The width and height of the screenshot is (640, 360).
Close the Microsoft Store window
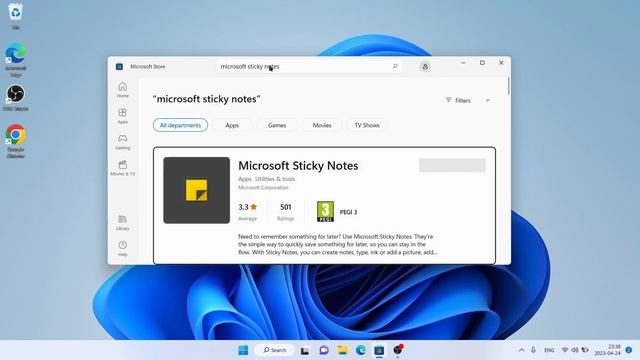[x=501, y=63]
